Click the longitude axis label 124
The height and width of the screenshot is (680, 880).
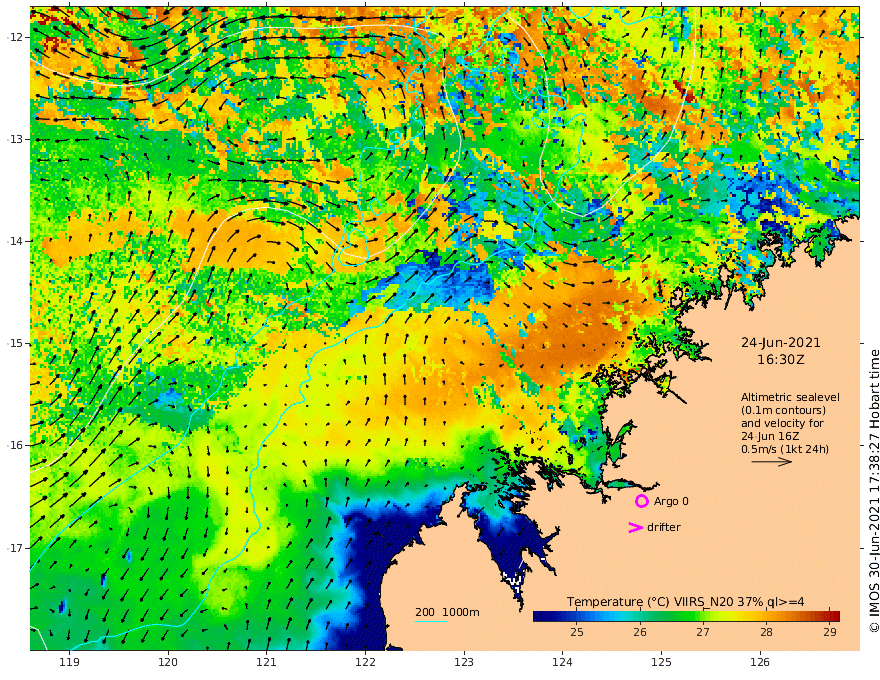(562, 662)
